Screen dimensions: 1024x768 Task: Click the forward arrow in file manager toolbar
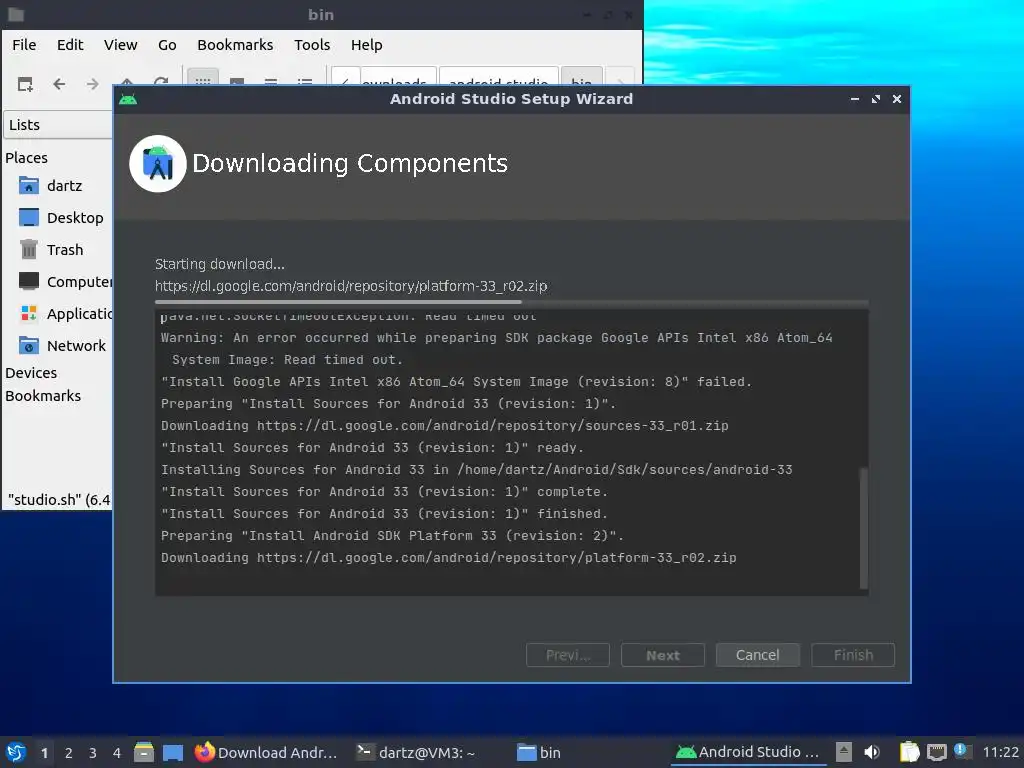pos(93,84)
